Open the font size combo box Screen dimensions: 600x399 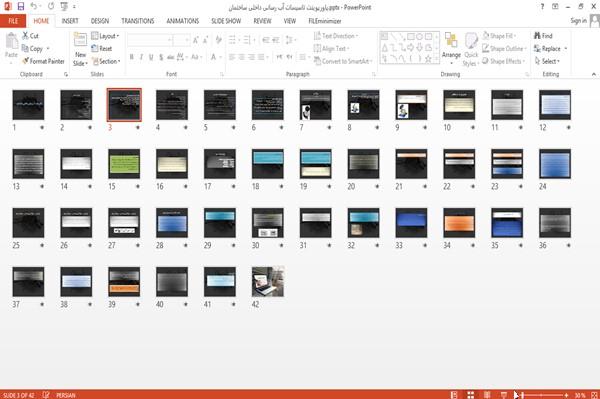pyautogui.click(x=181, y=40)
